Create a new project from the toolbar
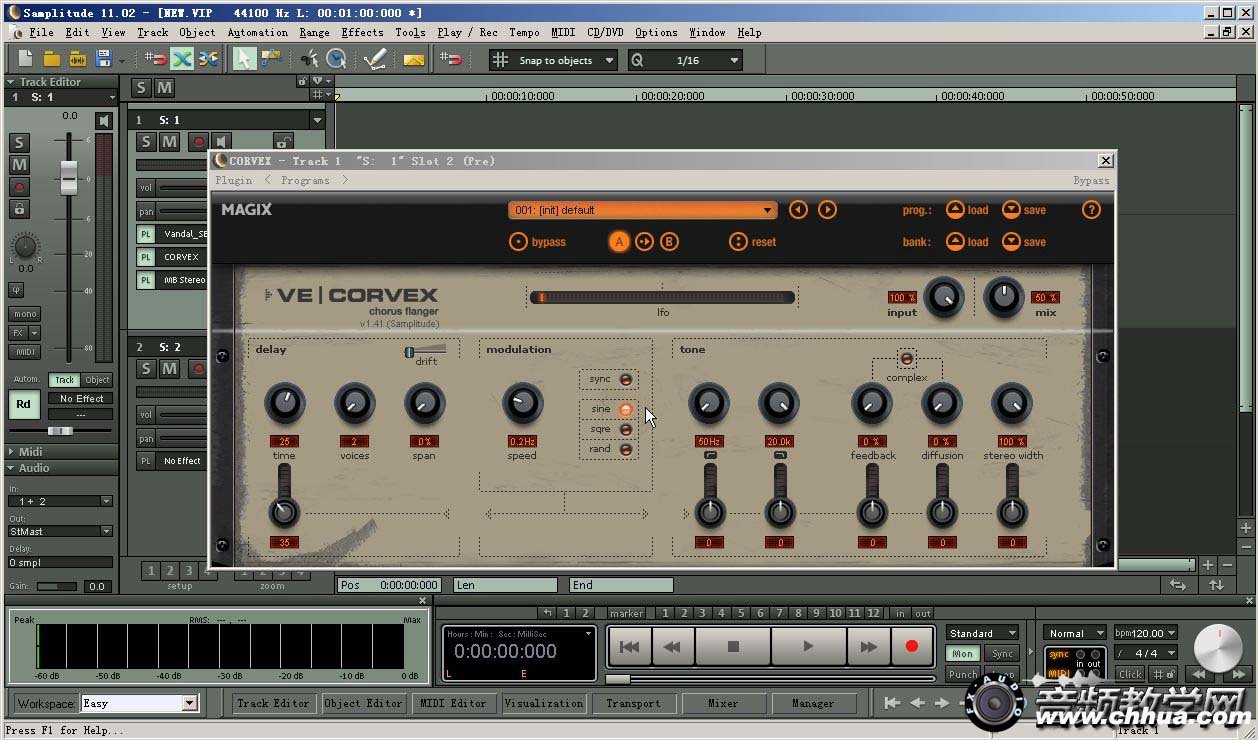This screenshot has width=1258, height=740. (26, 60)
